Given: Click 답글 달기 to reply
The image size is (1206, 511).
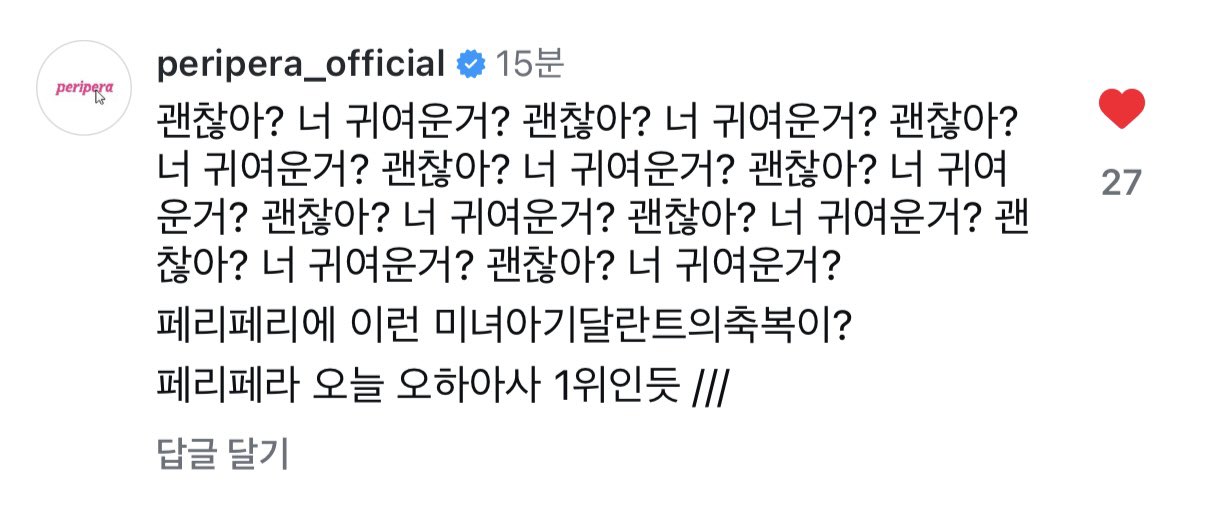Looking at the screenshot, I should pyautogui.click(x=223, y=454).
